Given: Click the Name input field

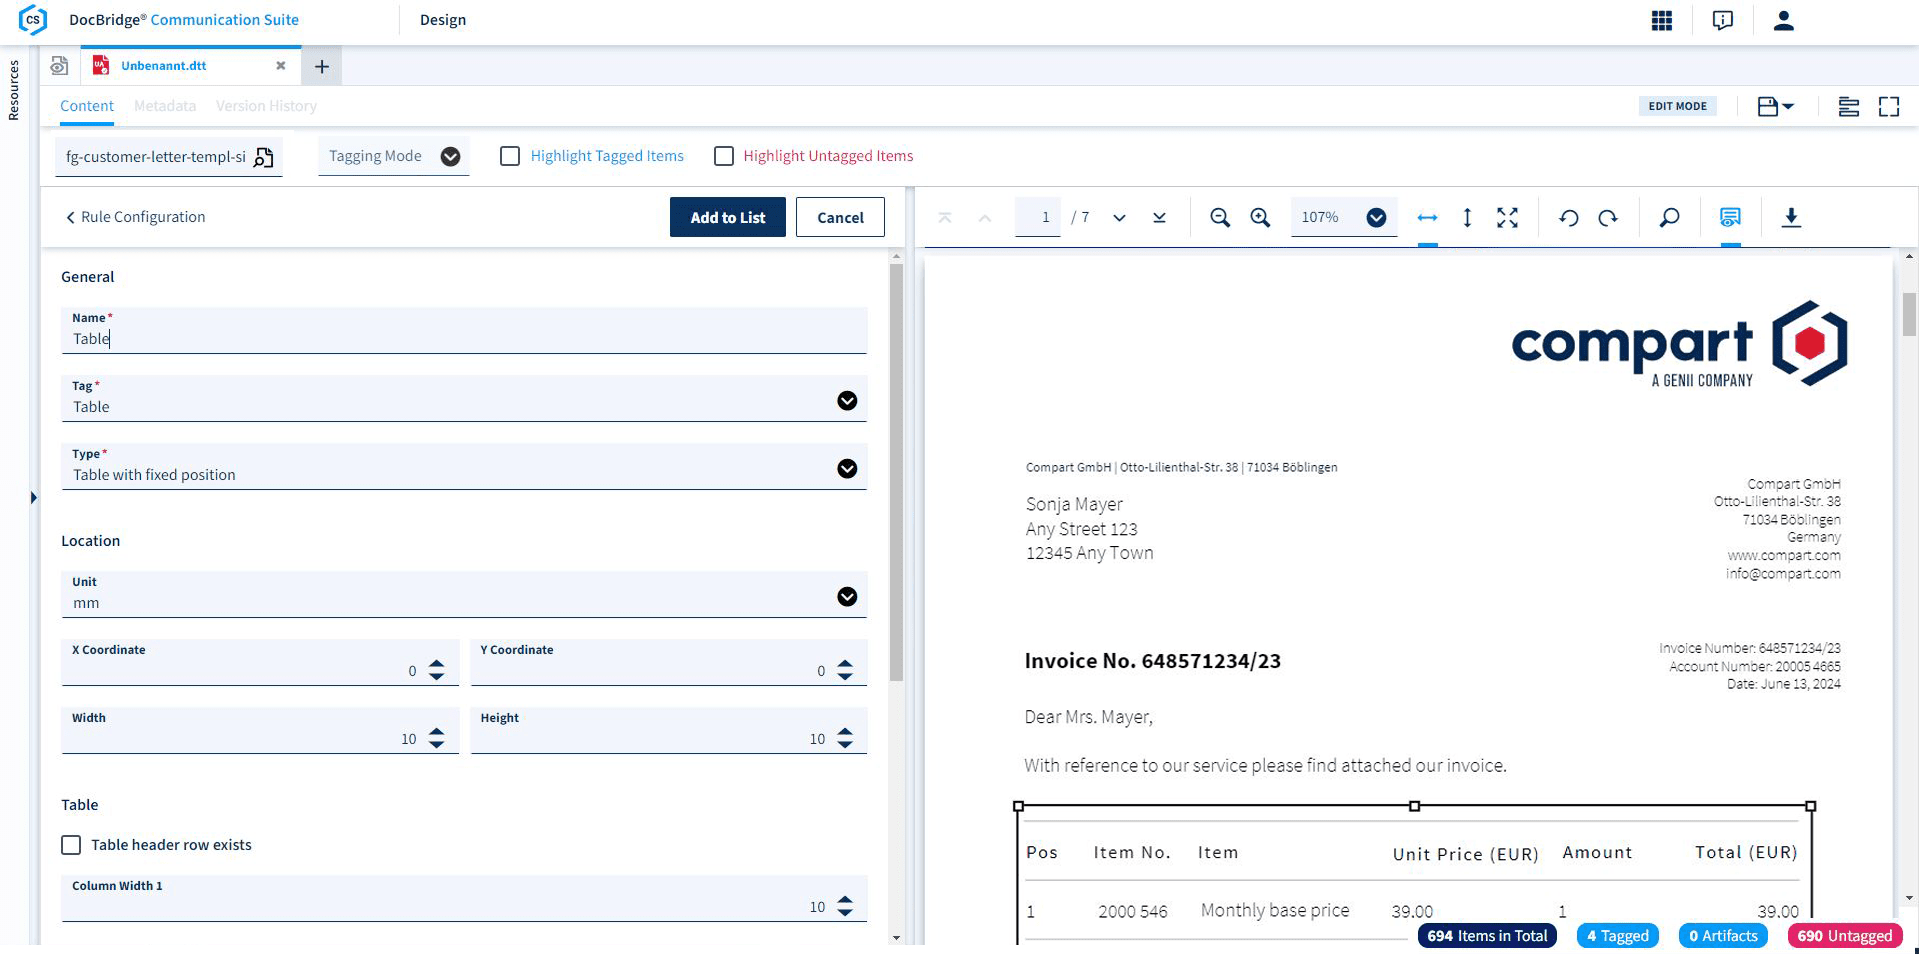Looking at the screenshot, I should pyautogui.click(x=463, y=339).
